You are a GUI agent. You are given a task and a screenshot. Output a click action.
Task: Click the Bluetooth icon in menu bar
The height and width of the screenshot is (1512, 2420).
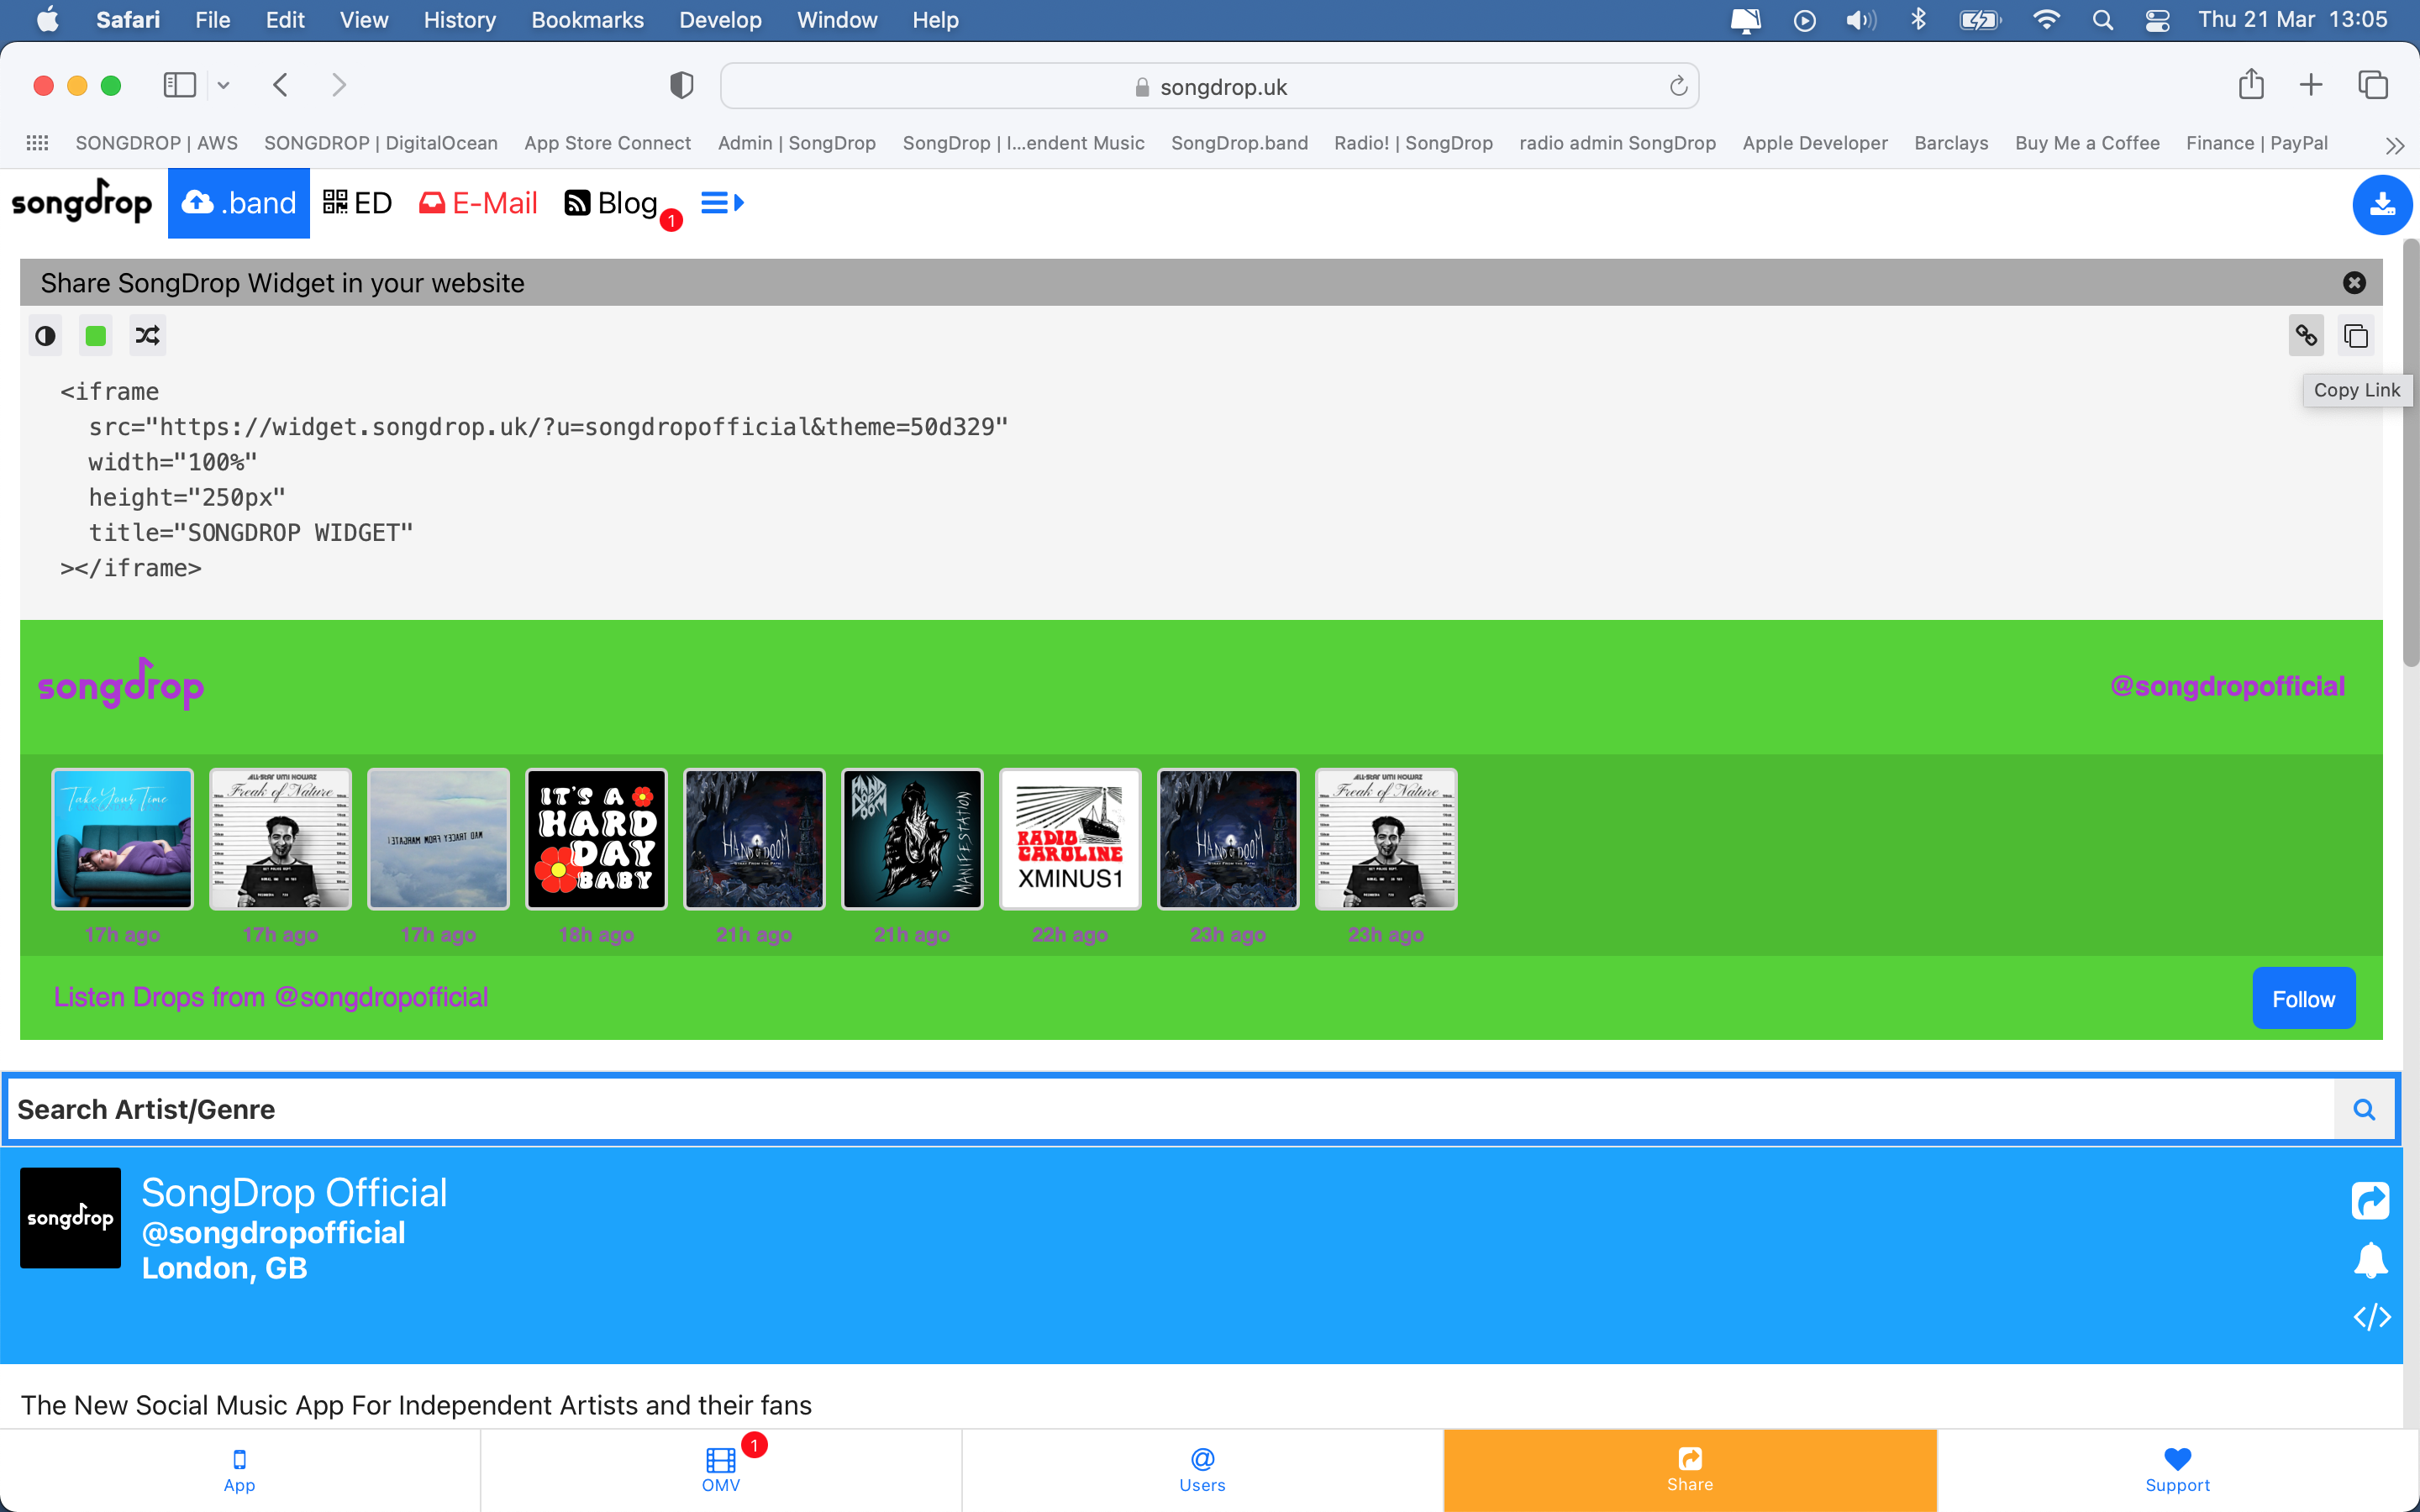(1918, 20)
